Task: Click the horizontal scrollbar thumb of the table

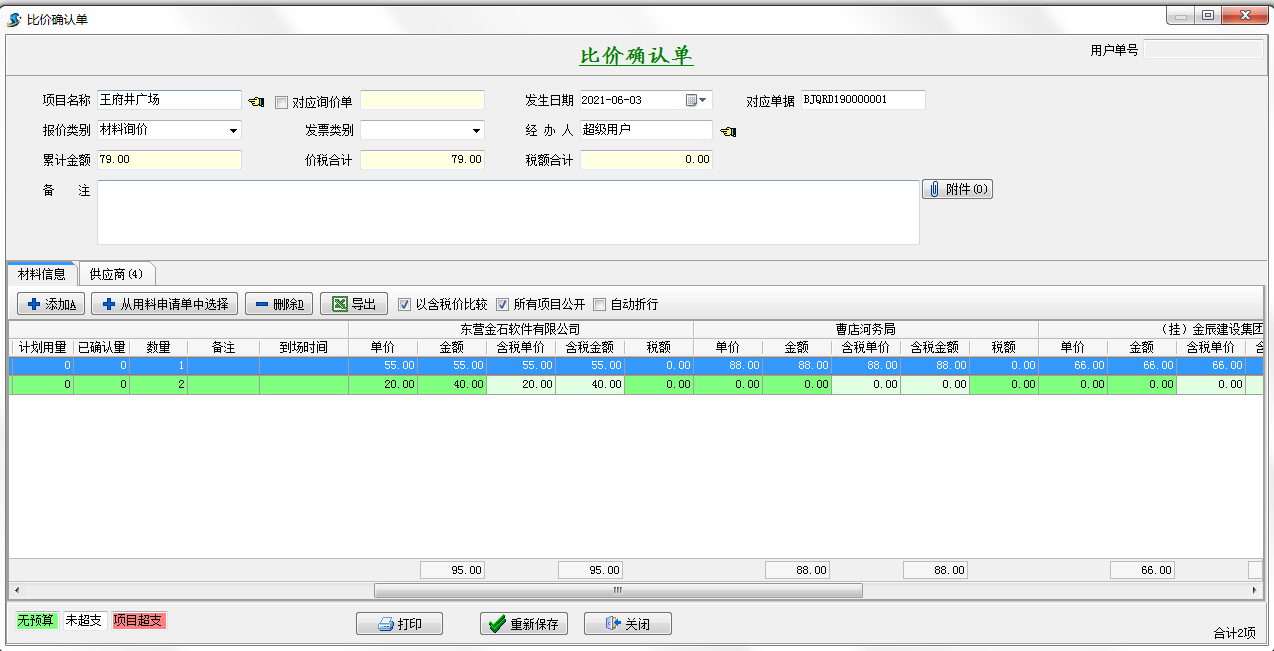Action: click(617, 590)
